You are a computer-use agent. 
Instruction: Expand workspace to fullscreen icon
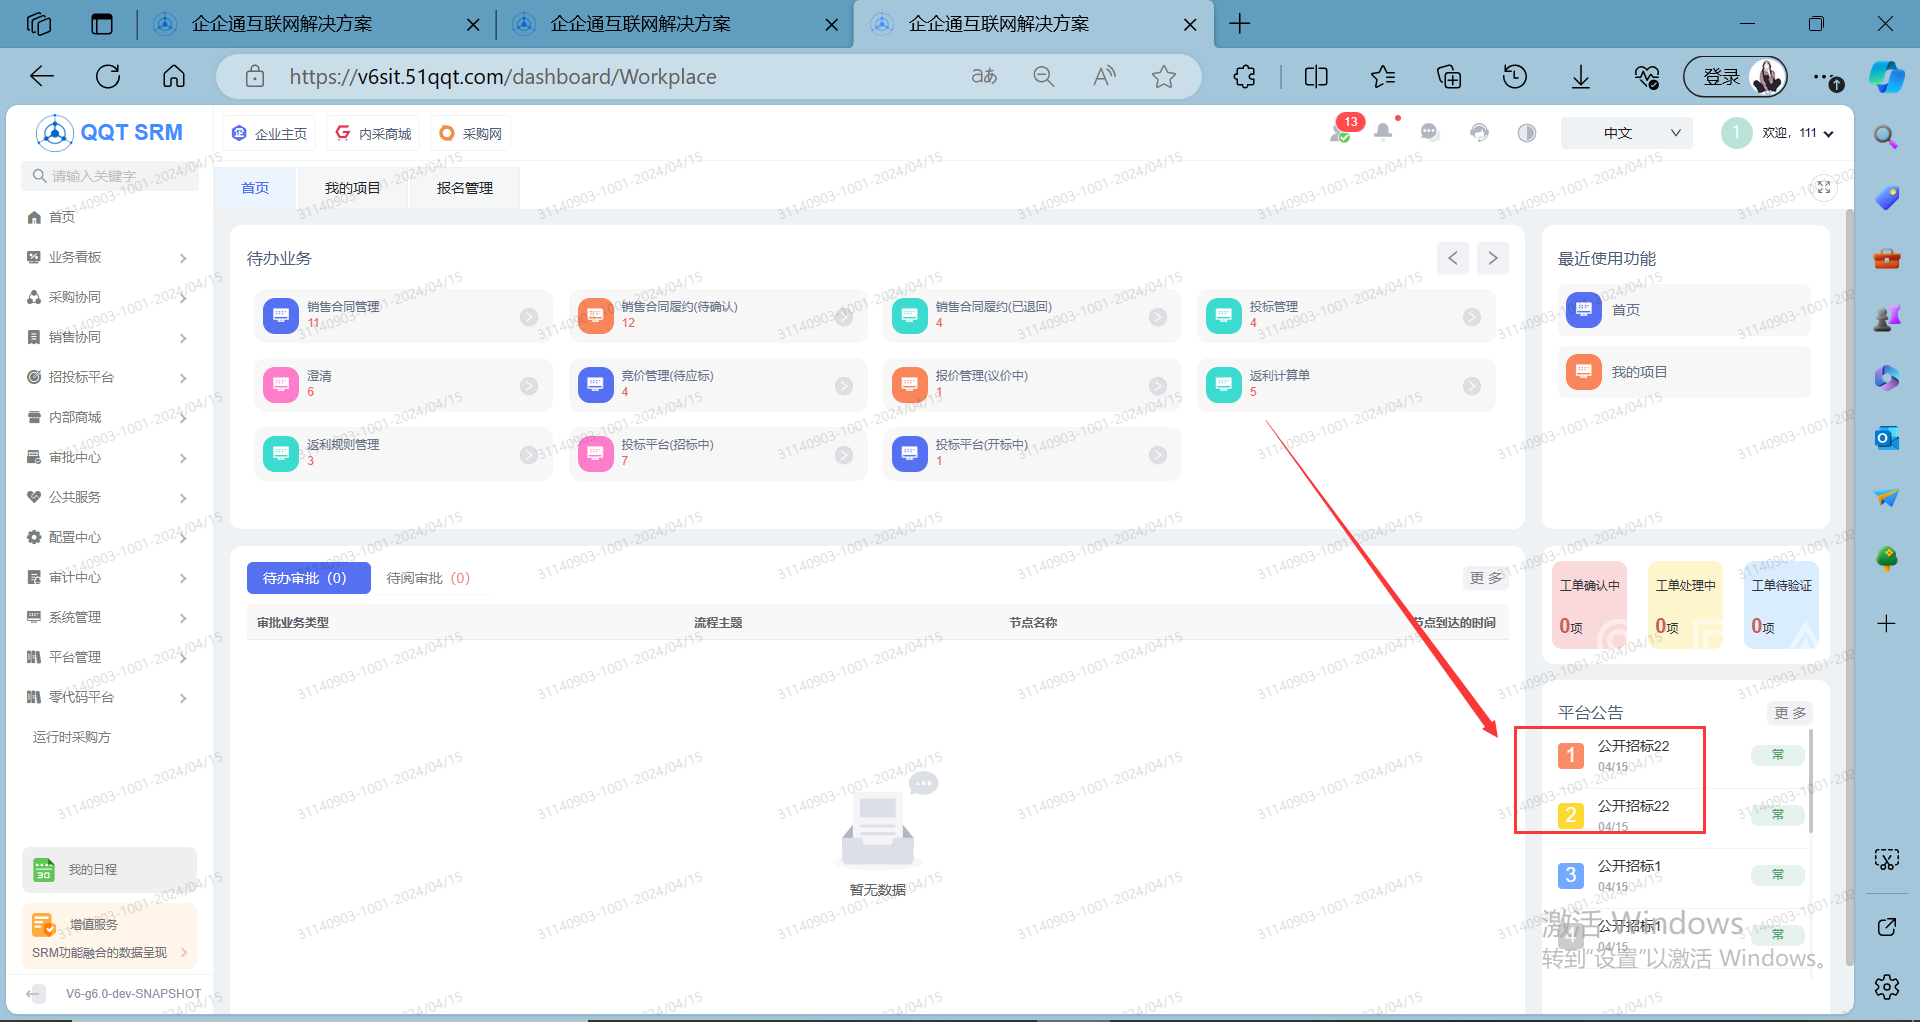pyautogui.click(x=1824, y=187)
